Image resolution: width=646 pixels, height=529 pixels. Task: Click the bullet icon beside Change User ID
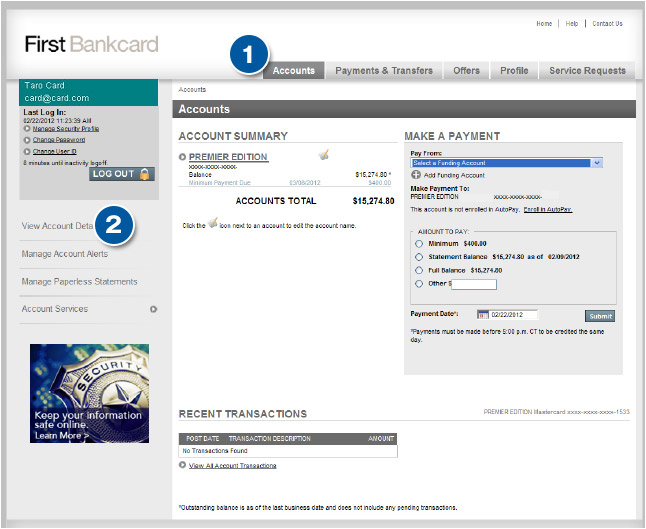(27, 152)
